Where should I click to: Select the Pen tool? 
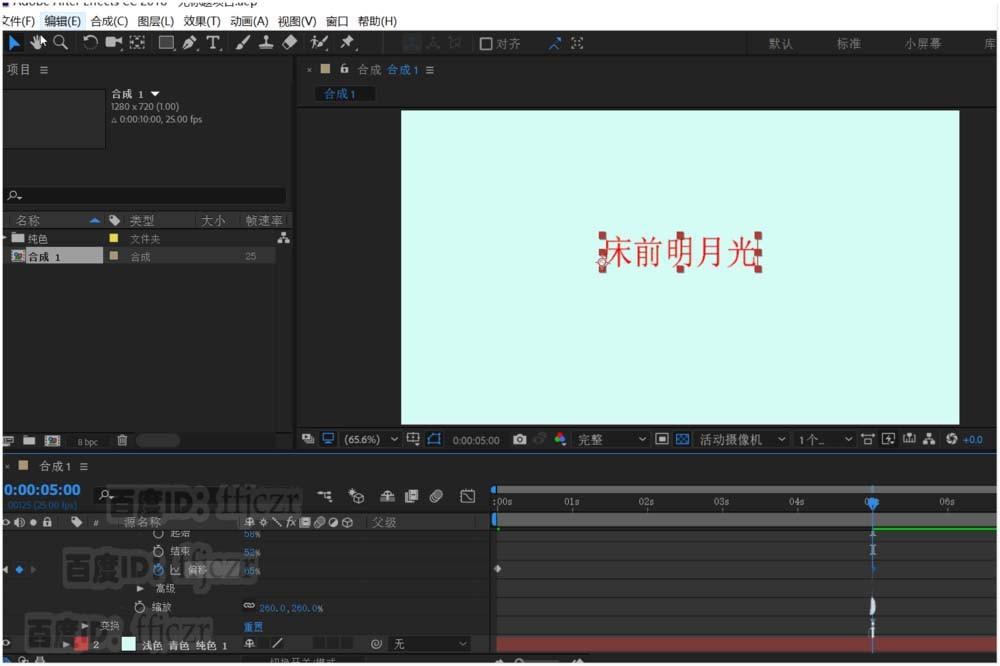coord(188,42)
